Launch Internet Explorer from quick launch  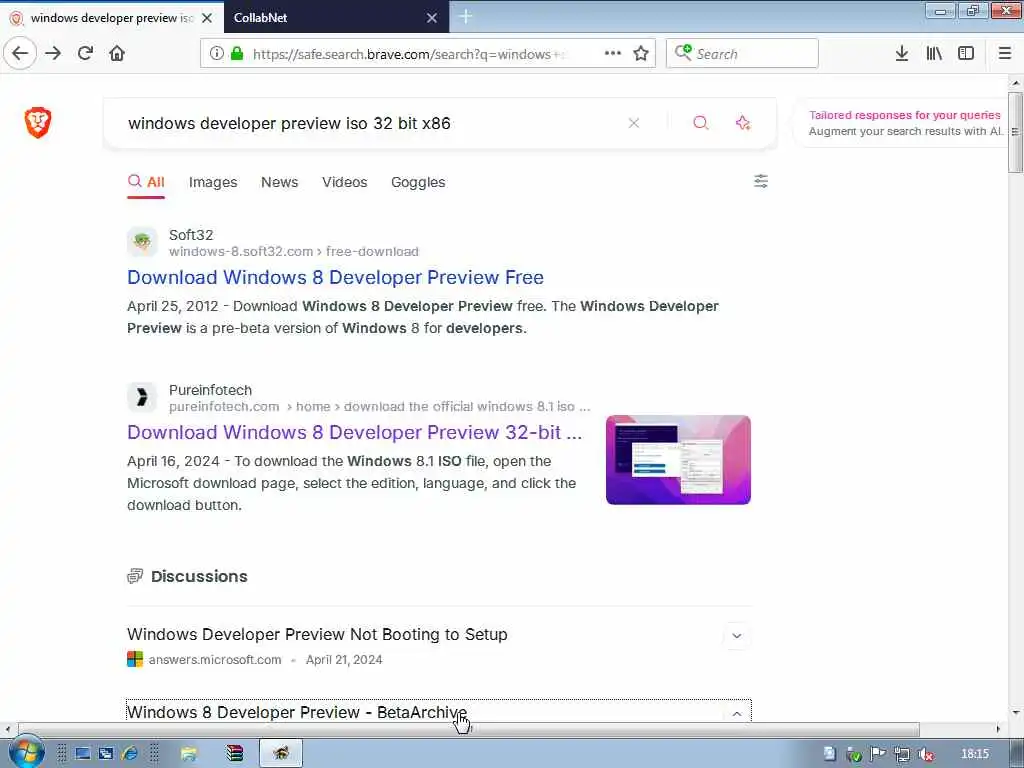129,754
